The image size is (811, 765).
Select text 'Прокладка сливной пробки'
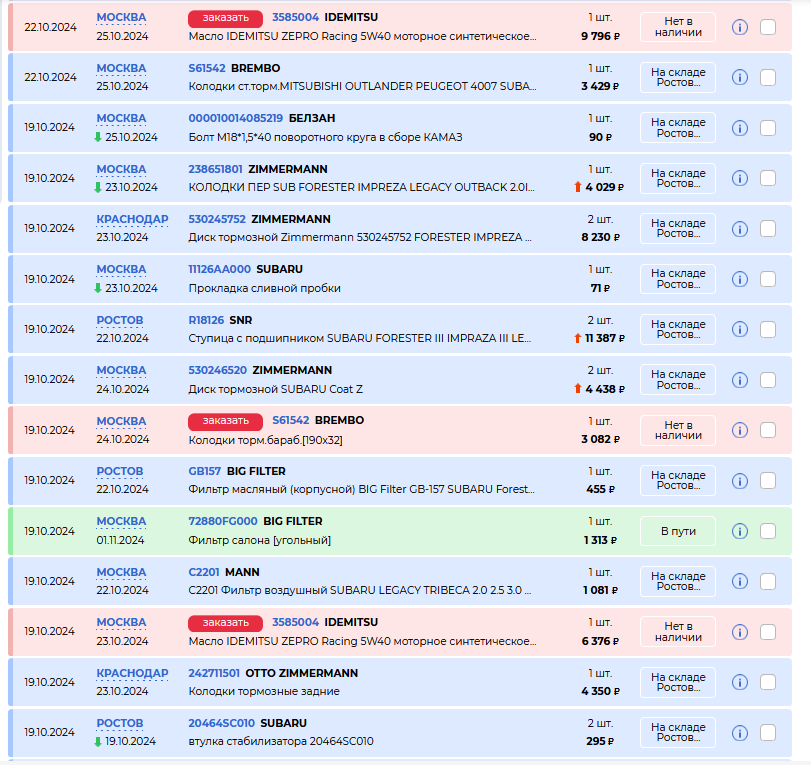[x=264, y=288]
